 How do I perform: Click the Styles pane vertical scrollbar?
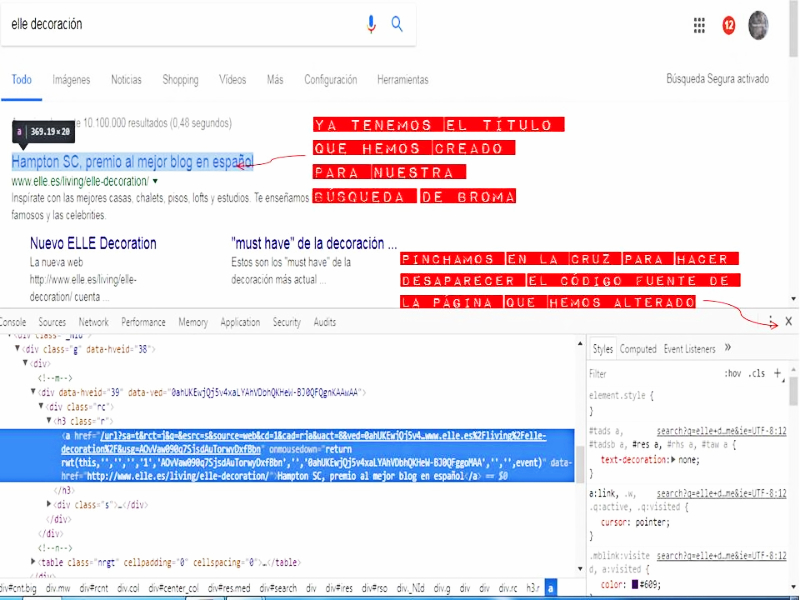coord(793,391)
